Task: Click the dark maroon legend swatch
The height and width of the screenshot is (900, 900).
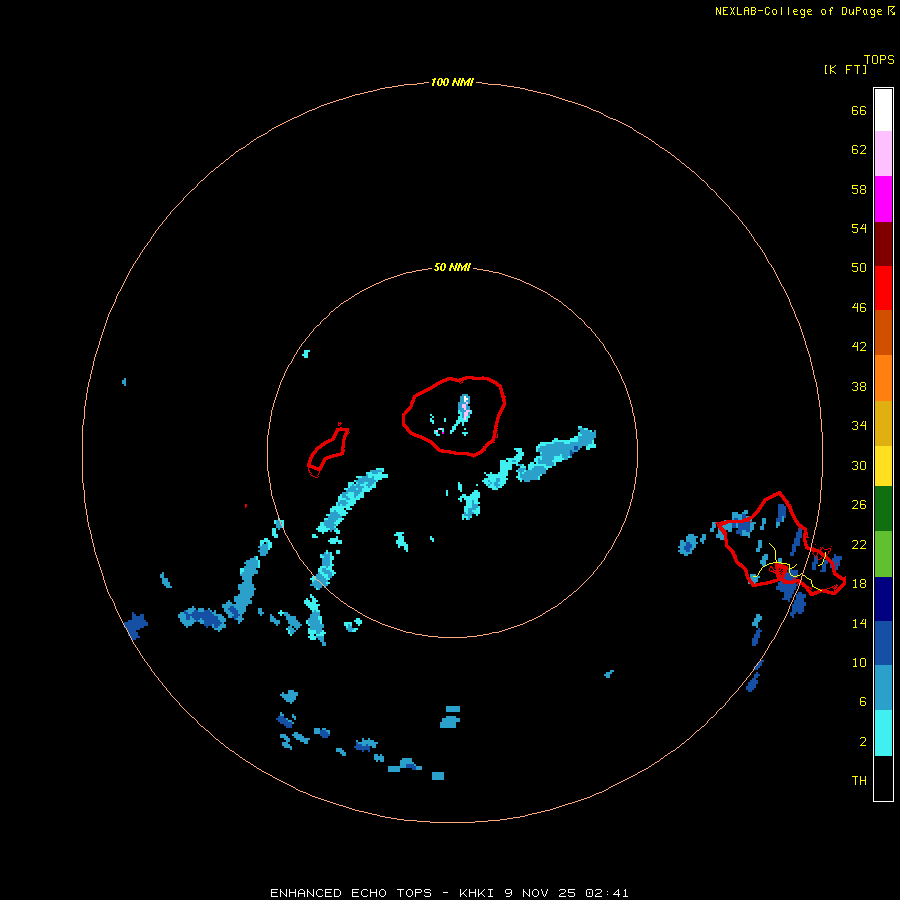Action: (x=883, y=243)
